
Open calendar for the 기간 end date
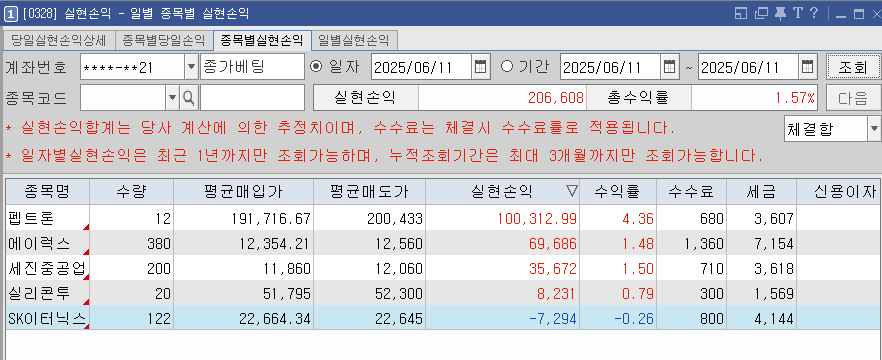coord(807,67)
